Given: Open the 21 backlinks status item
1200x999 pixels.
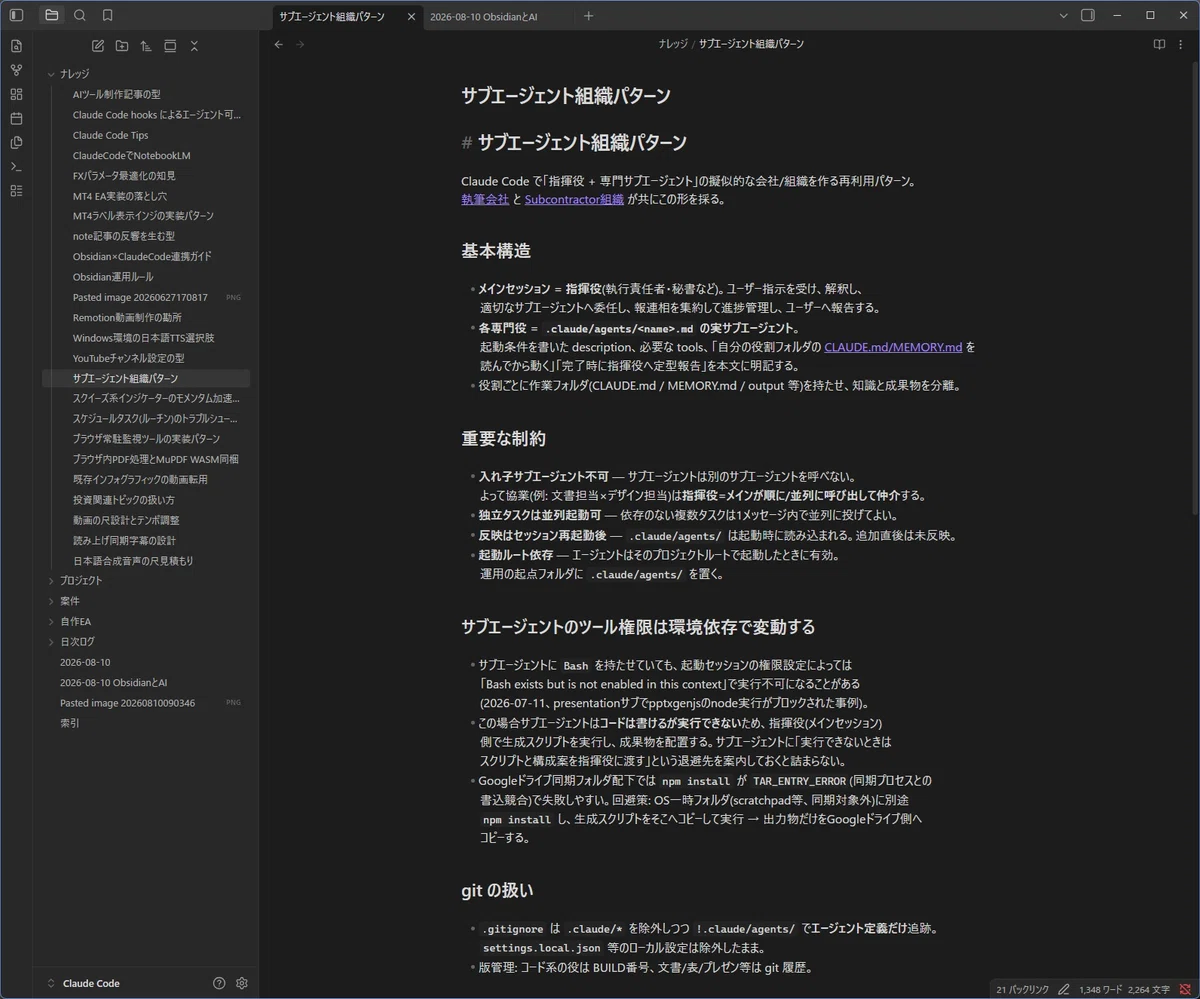Looking at the screenshot, I should pyautogui.click(x=1022, y=989).
